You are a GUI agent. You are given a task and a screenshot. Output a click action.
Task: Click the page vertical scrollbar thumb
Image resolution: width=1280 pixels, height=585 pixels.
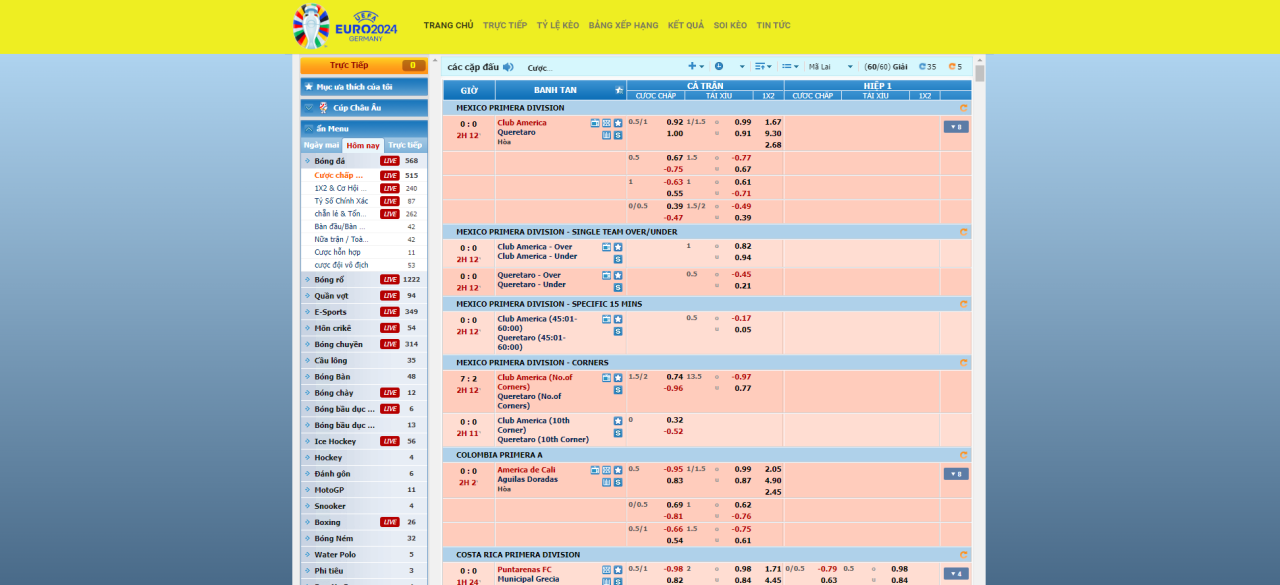(980, 73)
